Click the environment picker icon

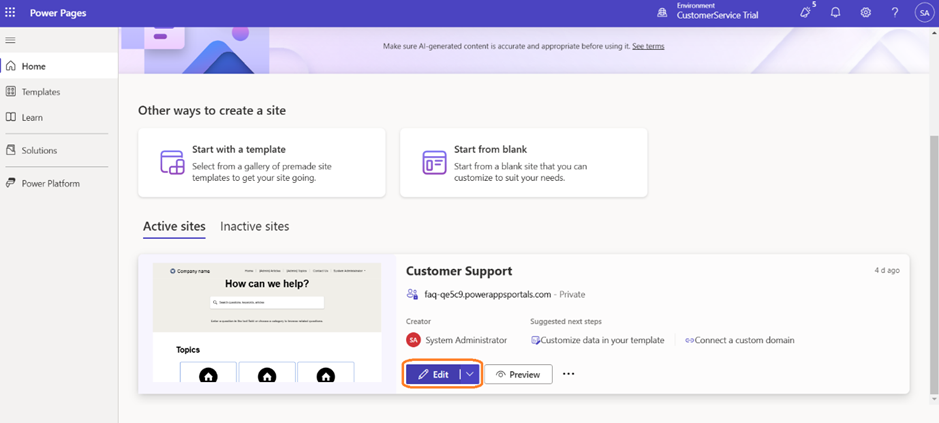(662, 13)
